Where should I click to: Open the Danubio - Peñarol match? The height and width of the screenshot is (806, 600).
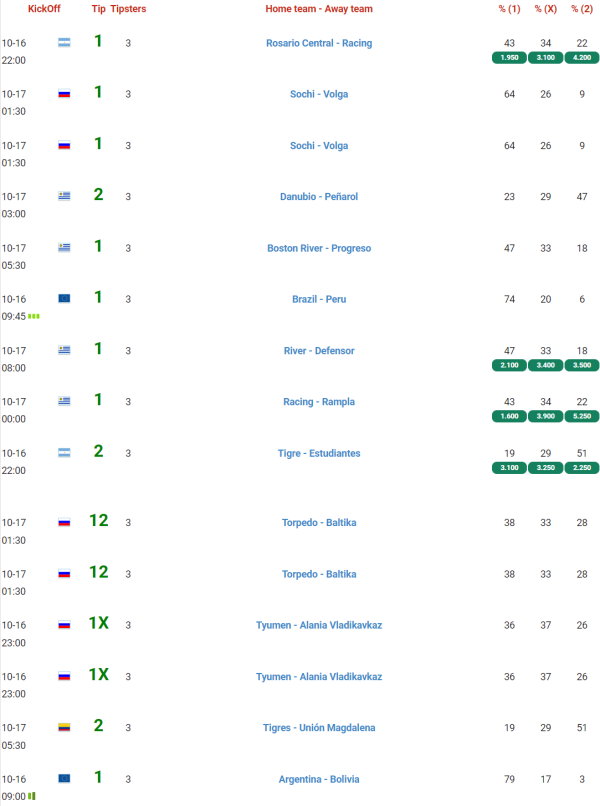(x=319, y=197)
